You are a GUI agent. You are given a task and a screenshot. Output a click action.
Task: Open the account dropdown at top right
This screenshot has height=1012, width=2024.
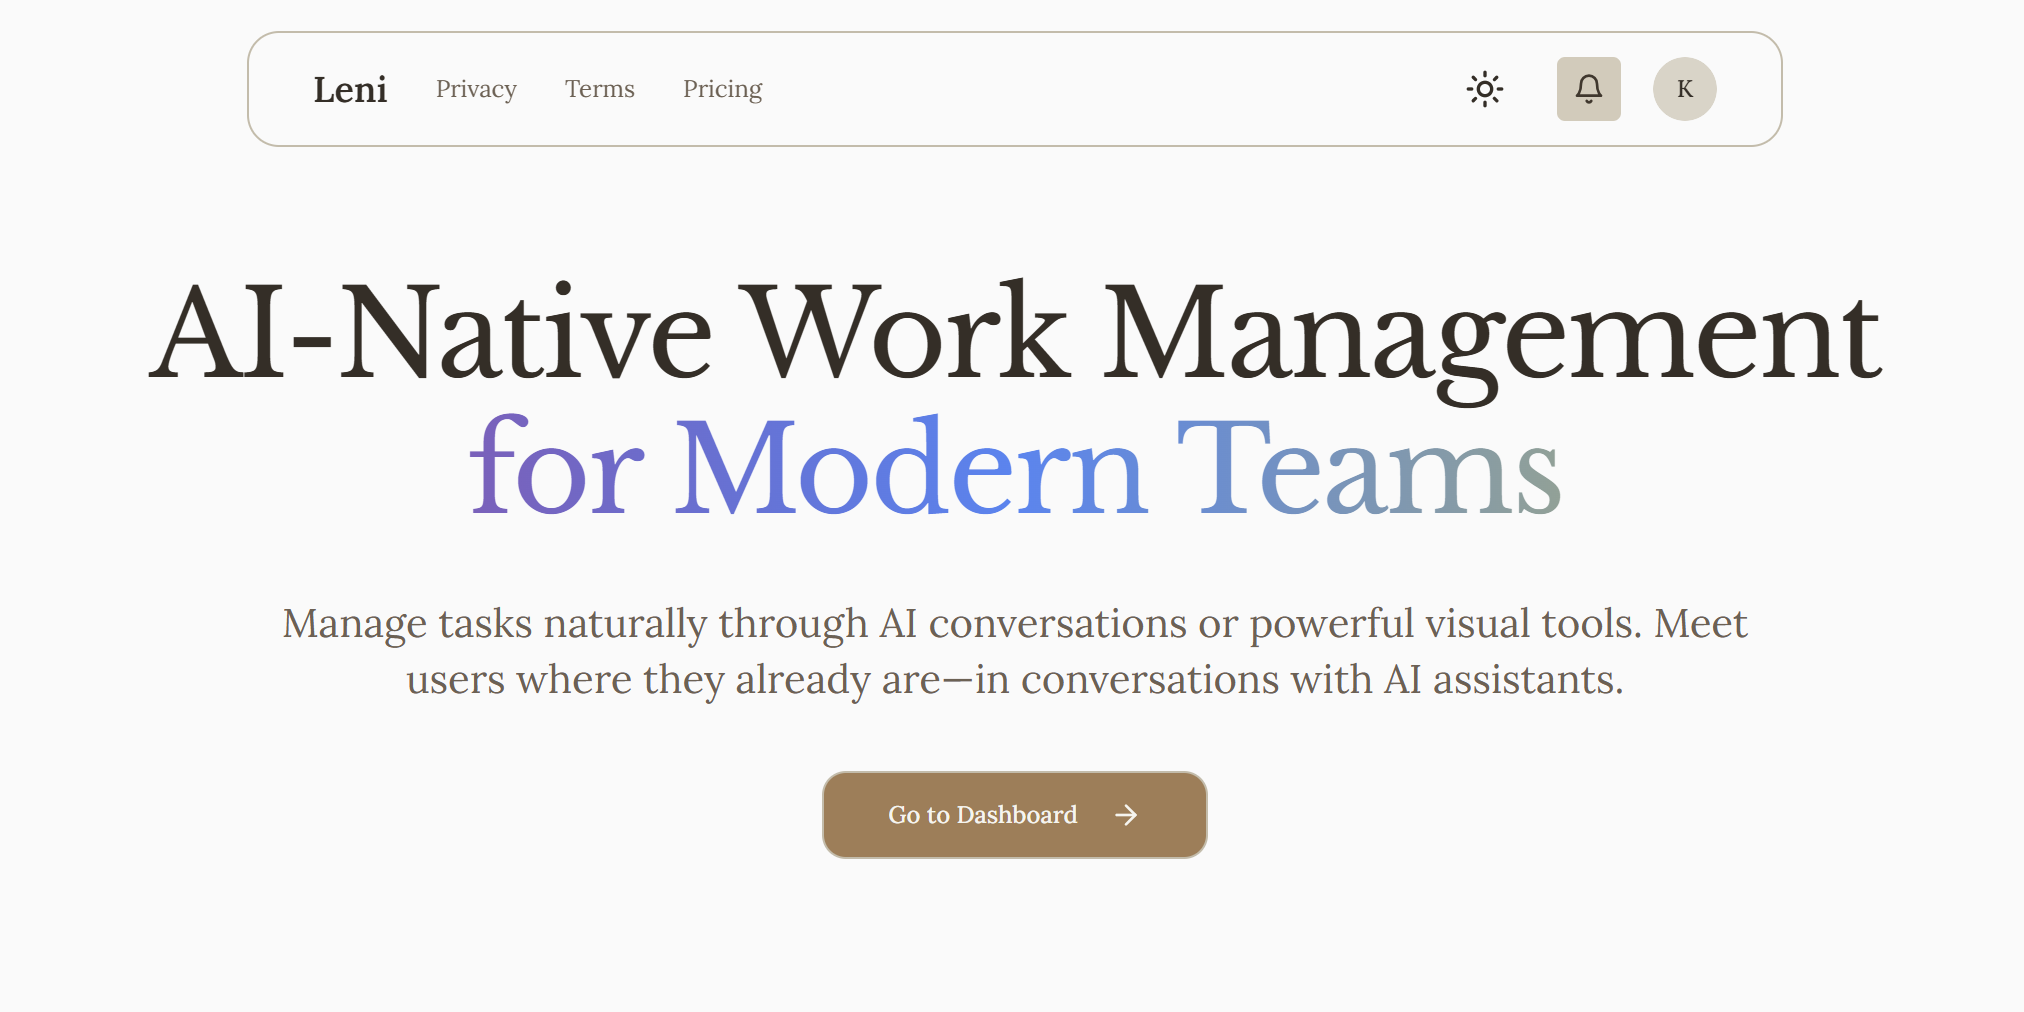[x=1684, y=89]
